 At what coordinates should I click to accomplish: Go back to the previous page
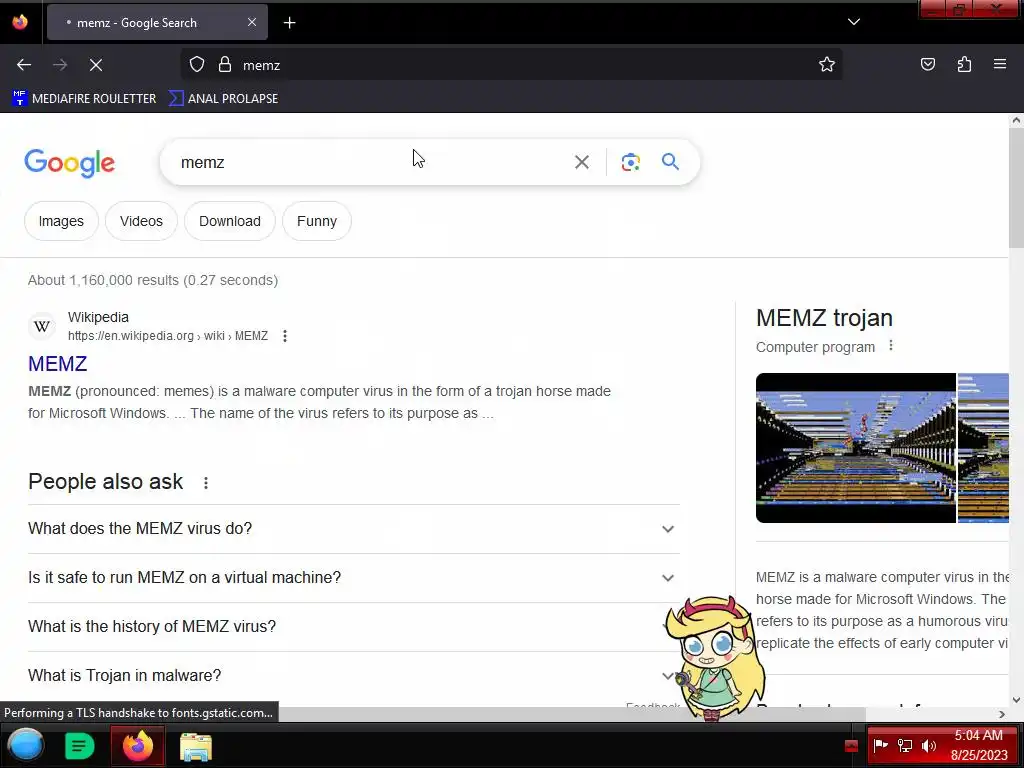pos(24,65)
